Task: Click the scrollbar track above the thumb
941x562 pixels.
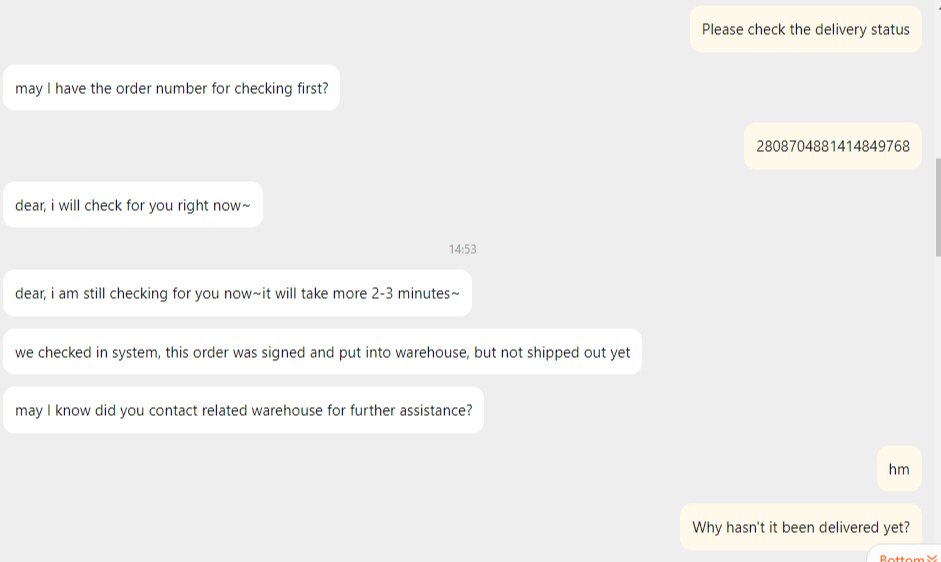Action: (937, 80)
